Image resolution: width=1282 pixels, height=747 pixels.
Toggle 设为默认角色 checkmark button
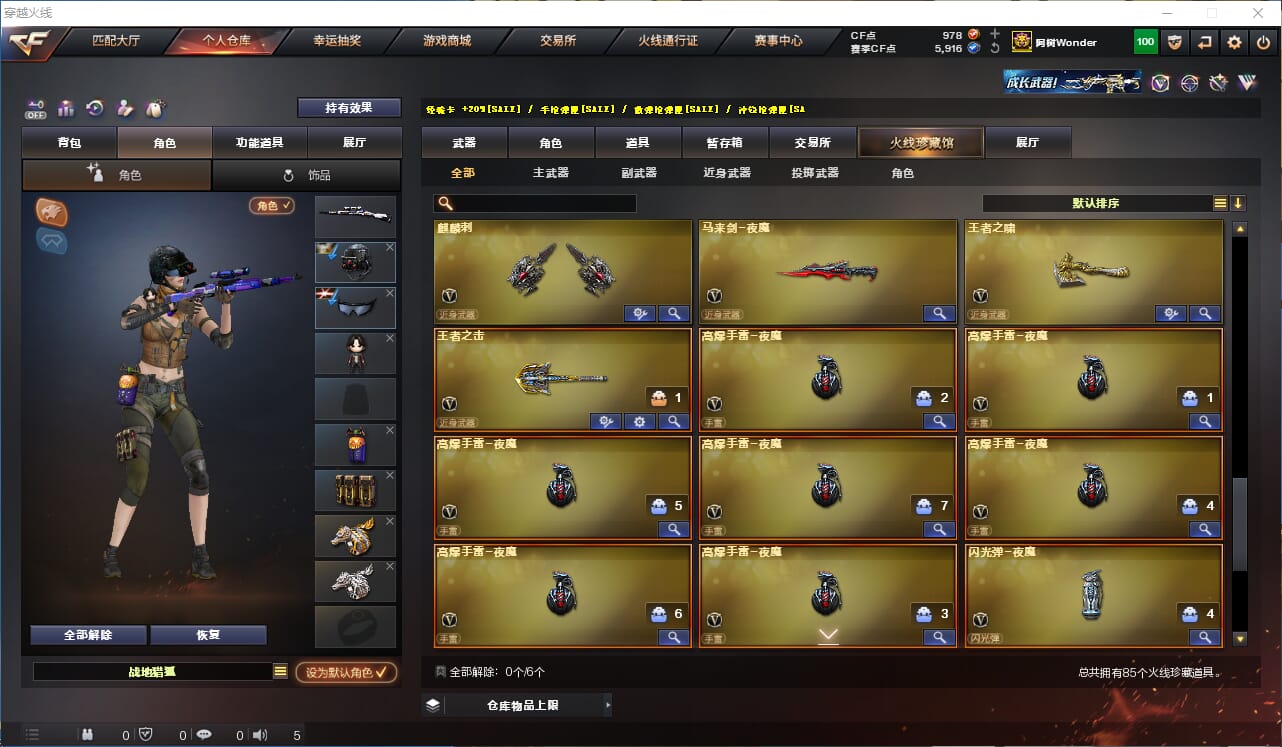point(346,672)
